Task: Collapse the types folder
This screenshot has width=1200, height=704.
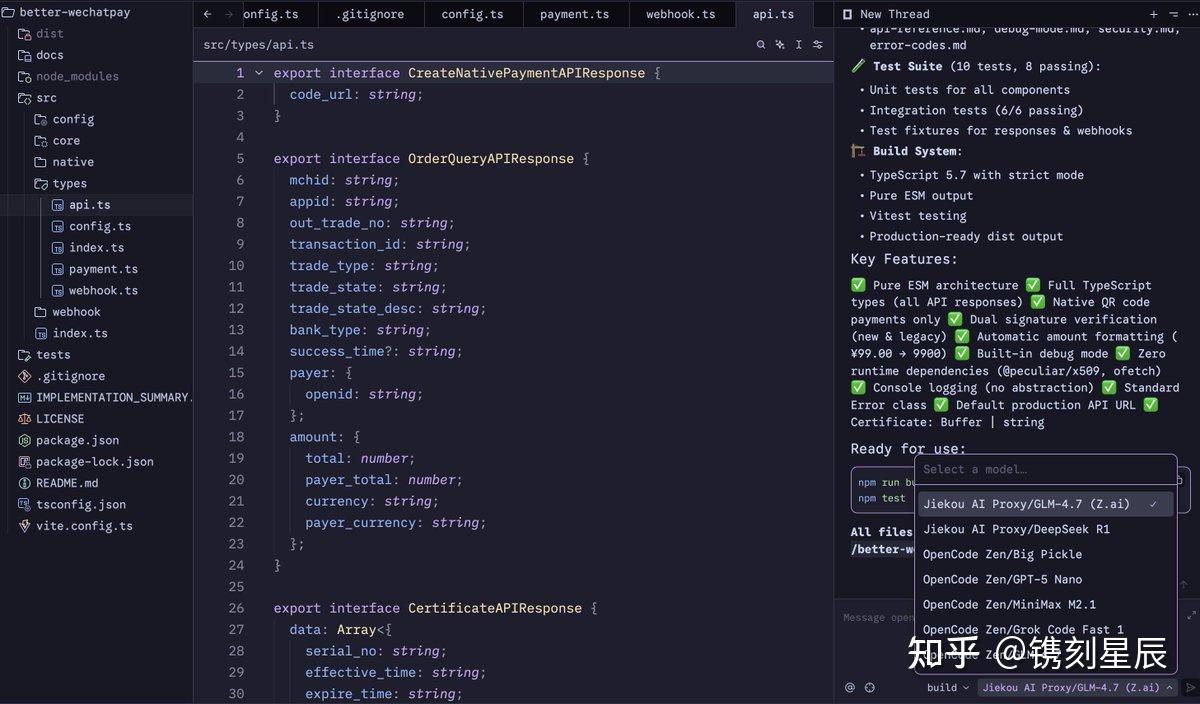Action: tap(60, 183)
